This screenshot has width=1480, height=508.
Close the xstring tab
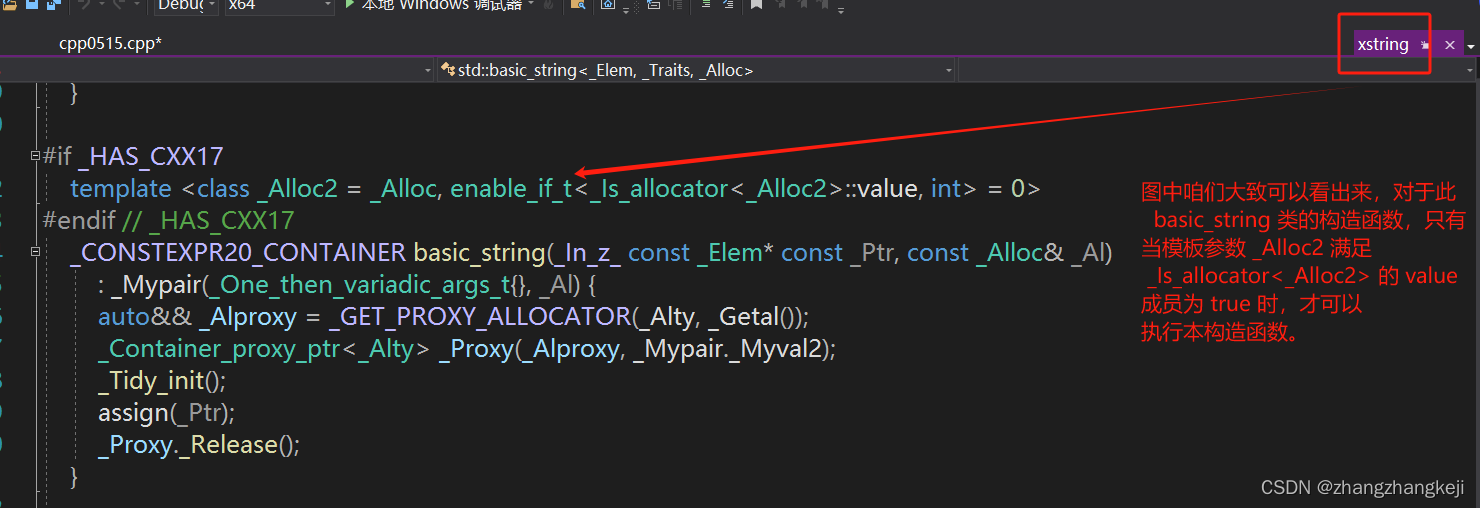point(1449,45)
